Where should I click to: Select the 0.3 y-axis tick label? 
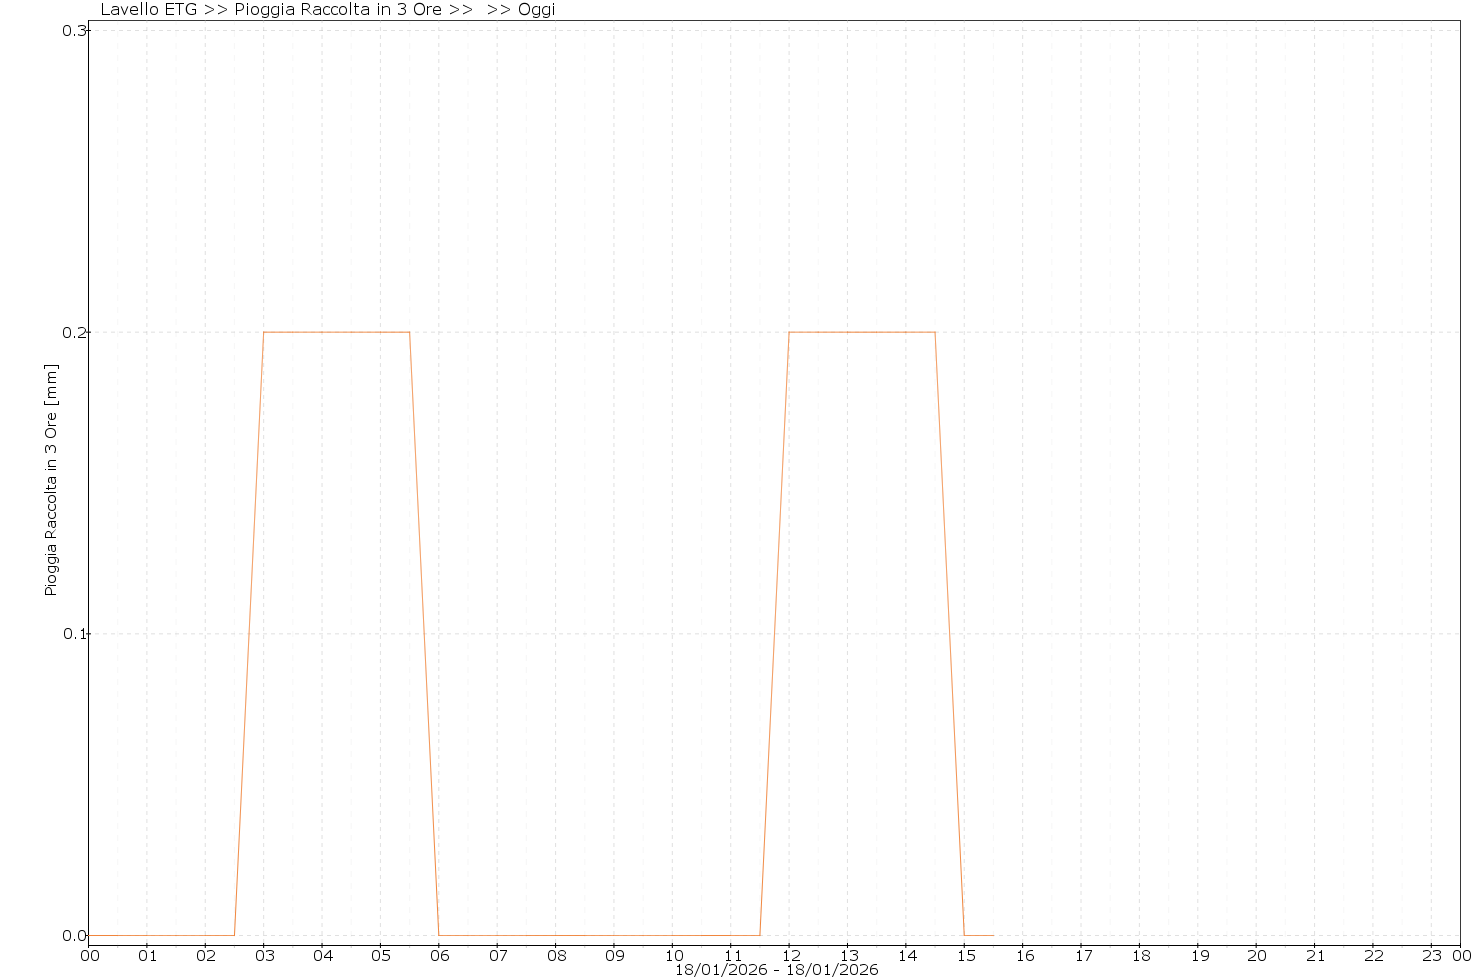point(74,30)
